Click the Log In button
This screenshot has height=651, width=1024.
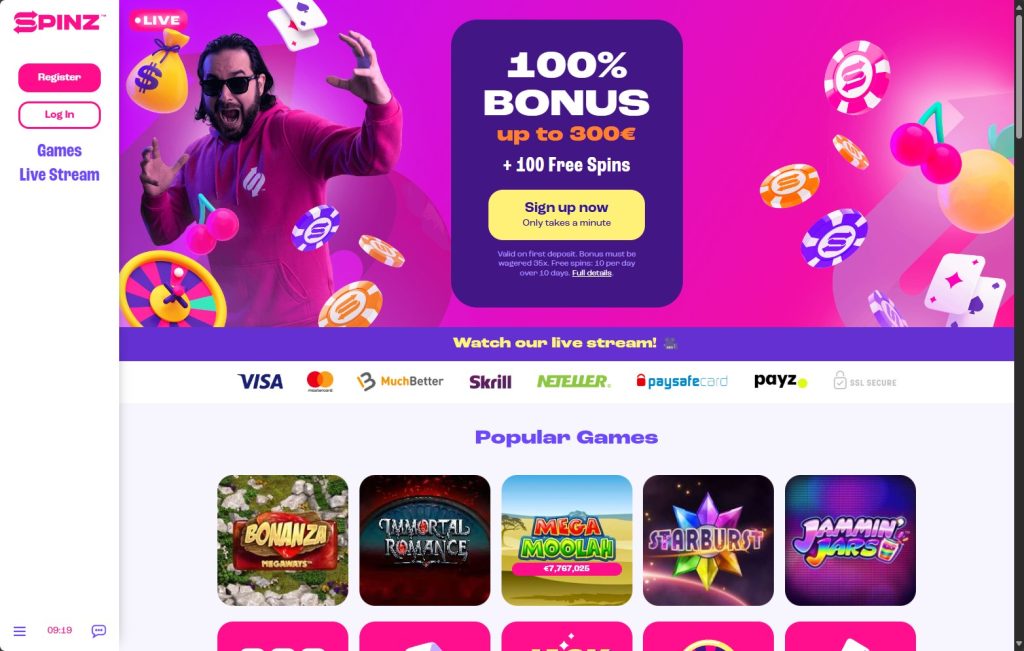click(59, 115)
